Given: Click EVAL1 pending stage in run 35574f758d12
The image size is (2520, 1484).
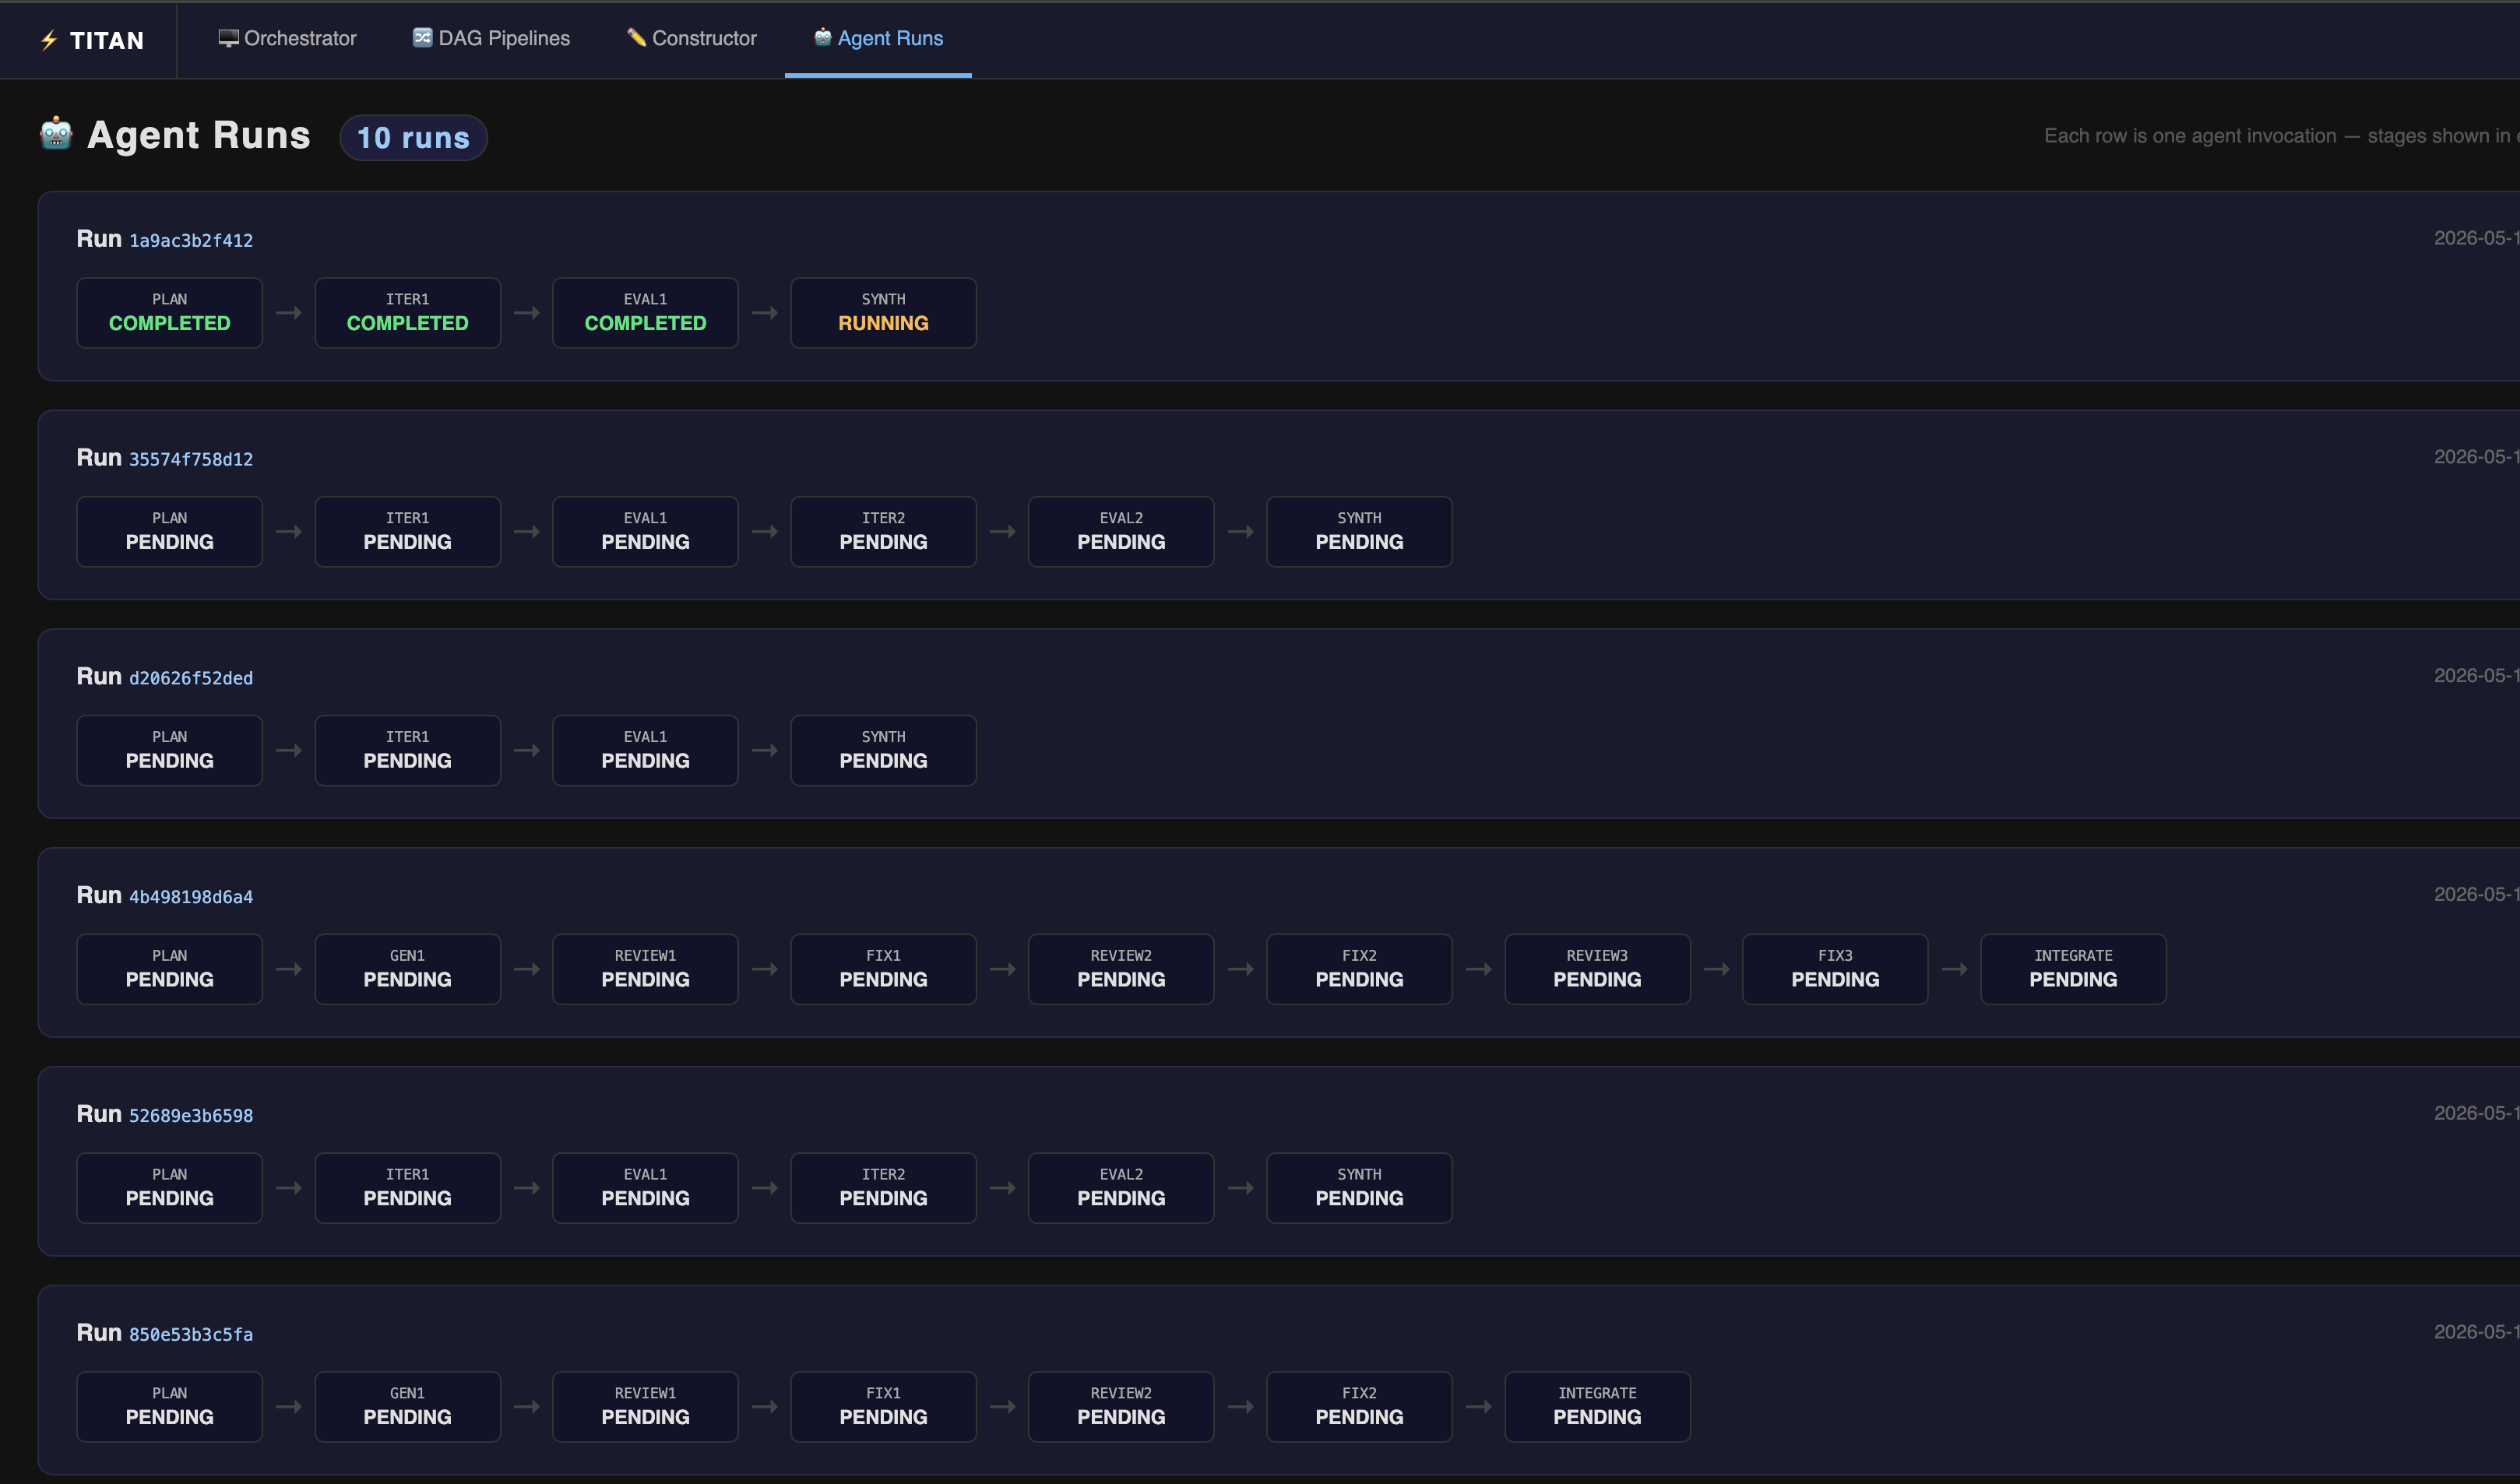Looking at the screenshot, I should pos(646,532).
